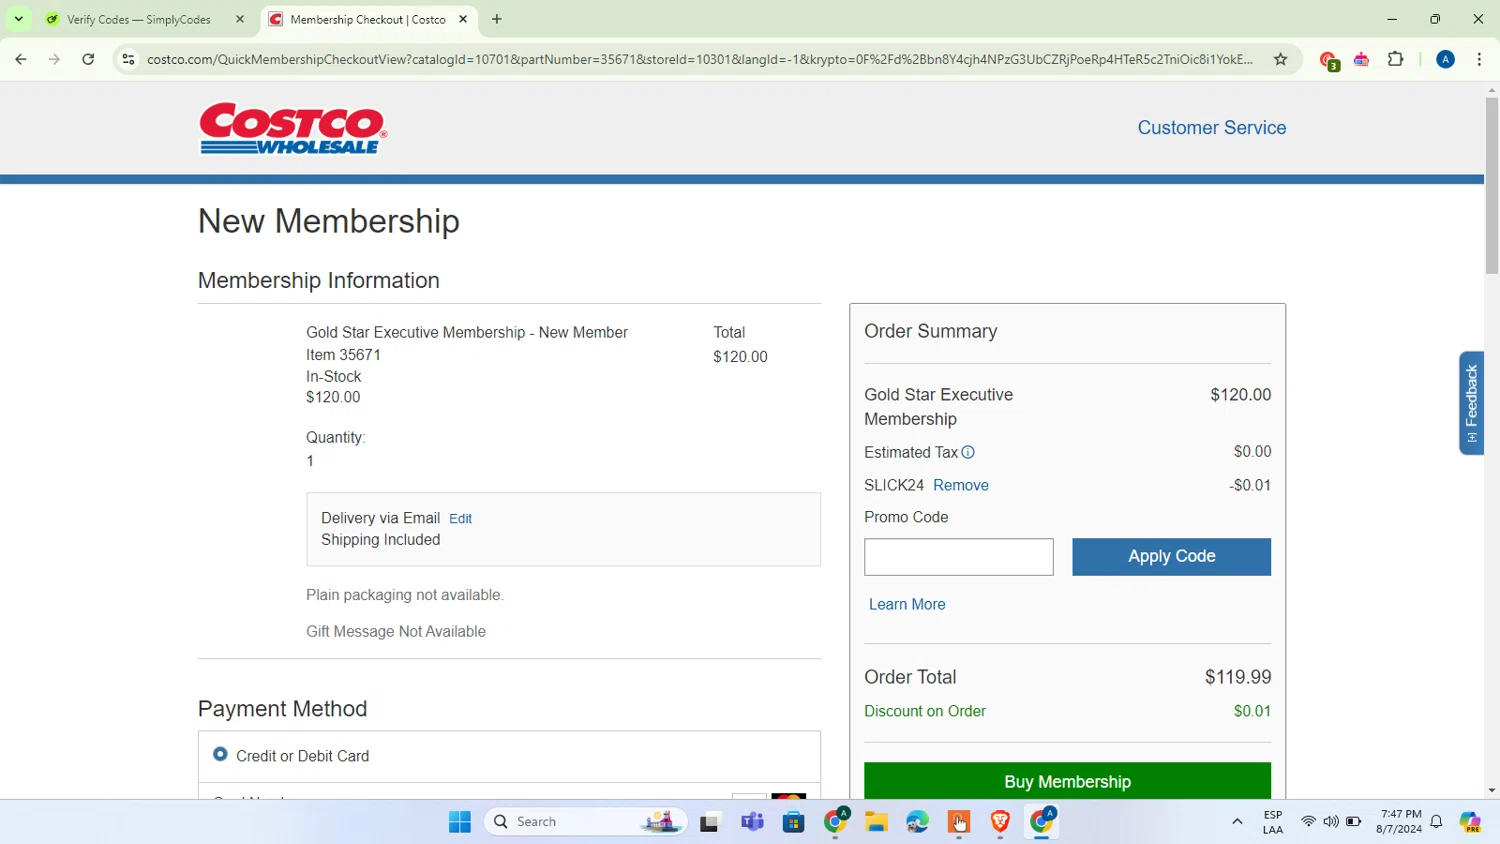Open the notifications bell
This screenshot has width=1500, height=844.
pos(1436,822)
